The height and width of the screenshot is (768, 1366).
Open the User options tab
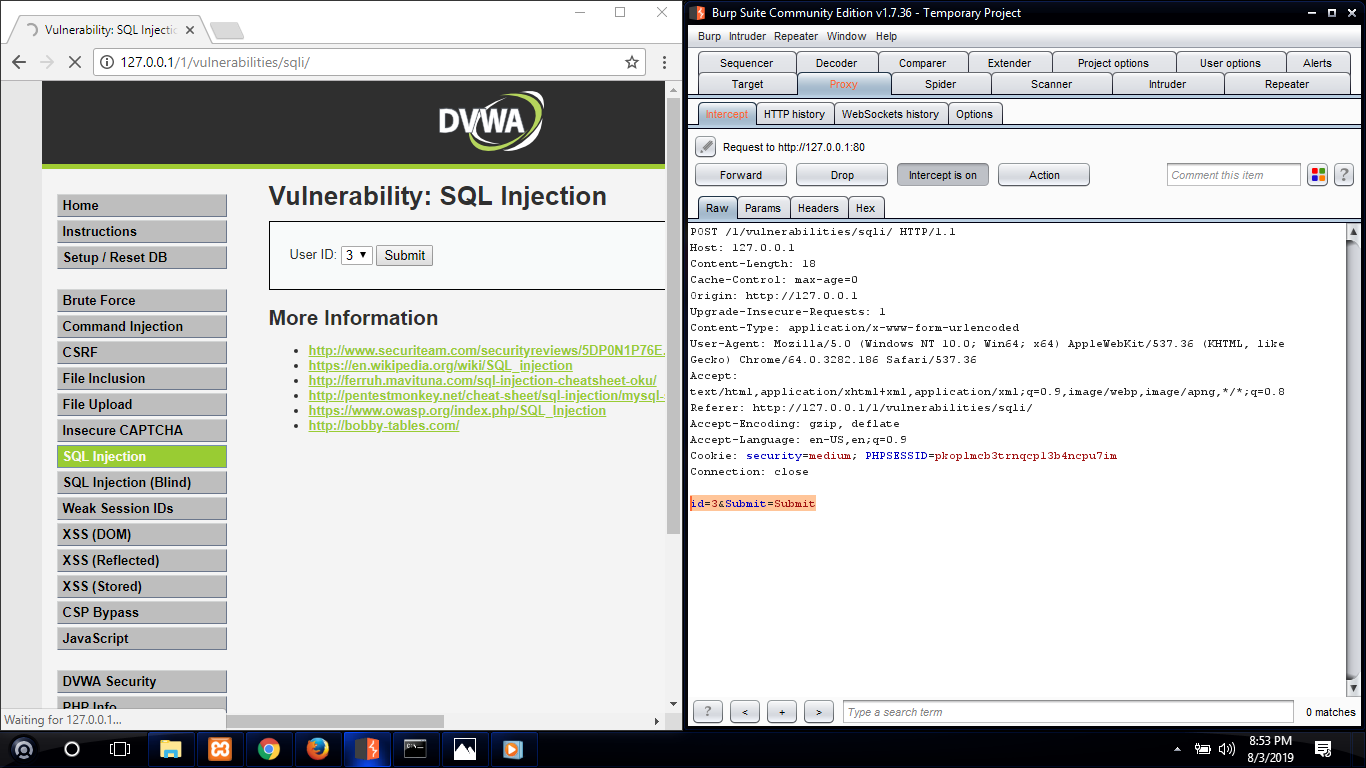[x=1230, y=63]
